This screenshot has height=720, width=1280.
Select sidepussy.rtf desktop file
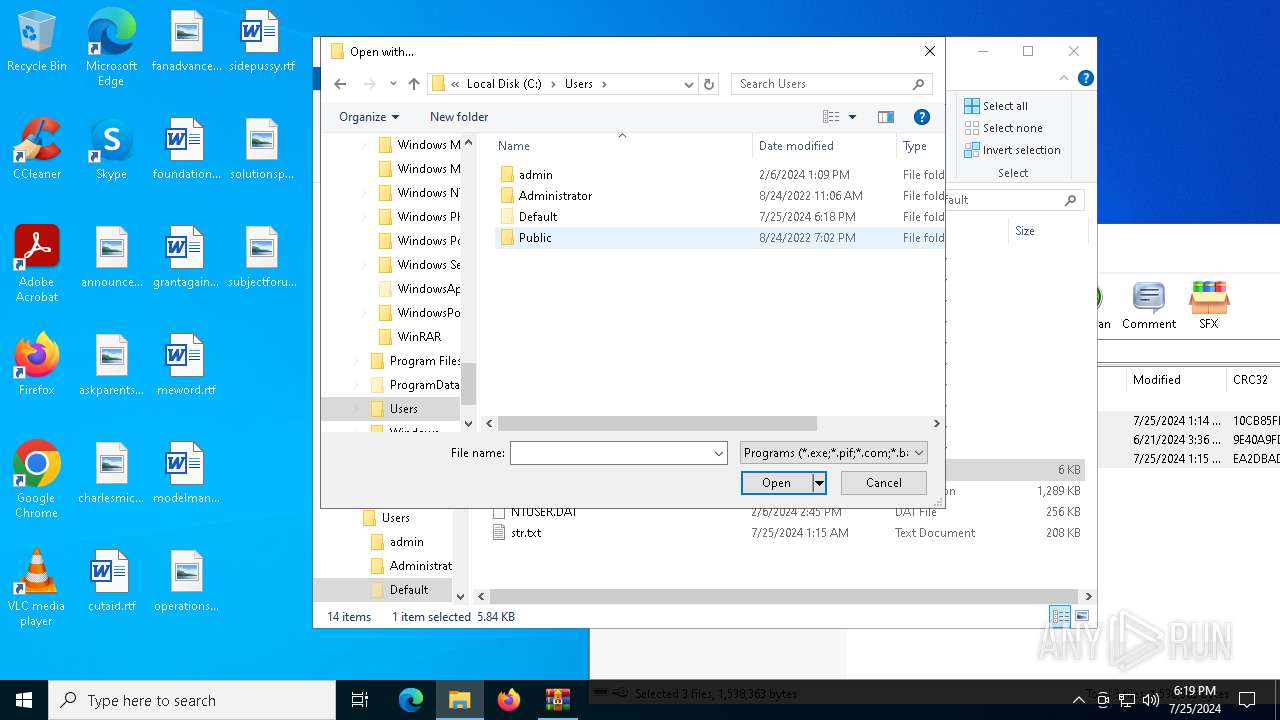tap(262, 42)
